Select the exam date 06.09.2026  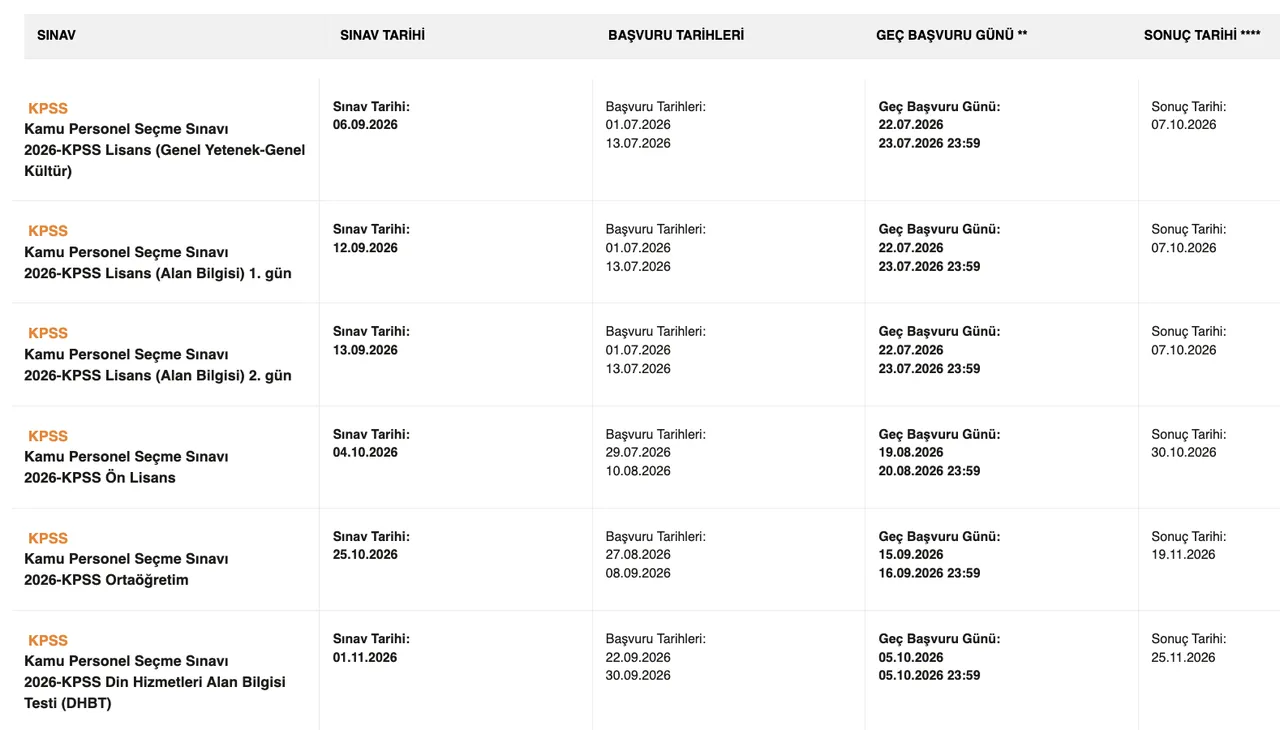pyautogui.click(x=365, y=125)
